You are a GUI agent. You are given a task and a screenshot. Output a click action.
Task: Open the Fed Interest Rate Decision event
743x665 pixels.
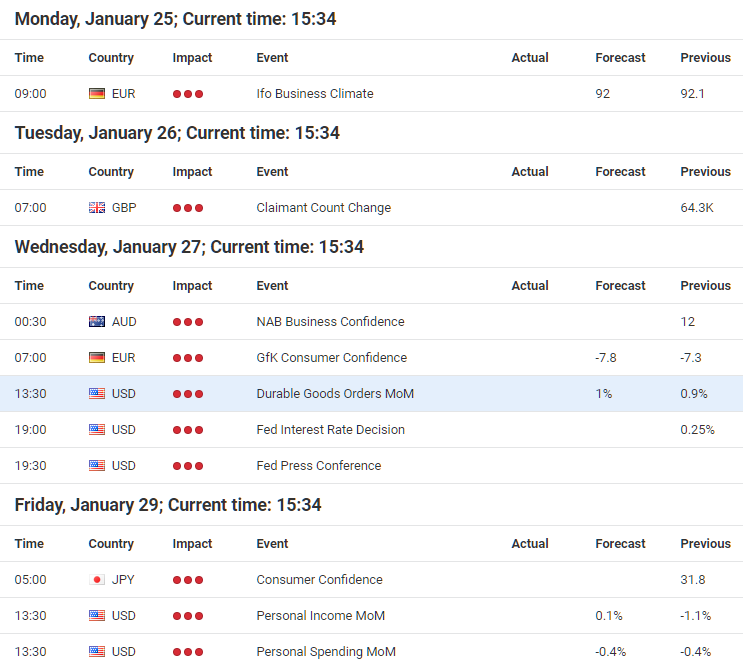(x=330, y=429)
